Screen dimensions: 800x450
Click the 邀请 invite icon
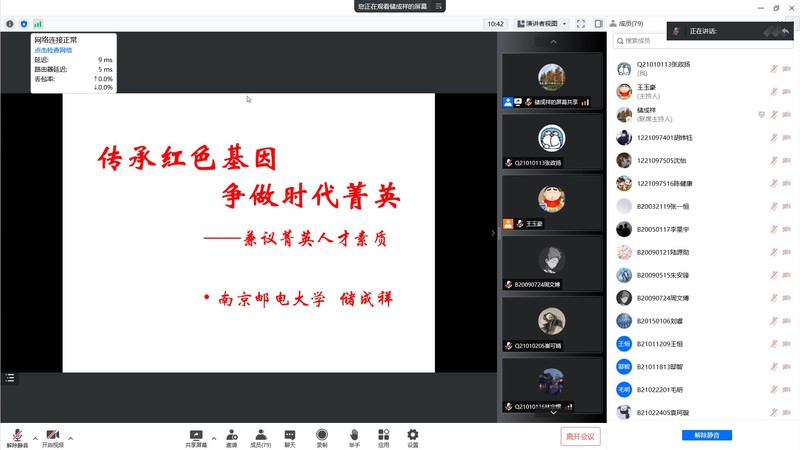232,437
